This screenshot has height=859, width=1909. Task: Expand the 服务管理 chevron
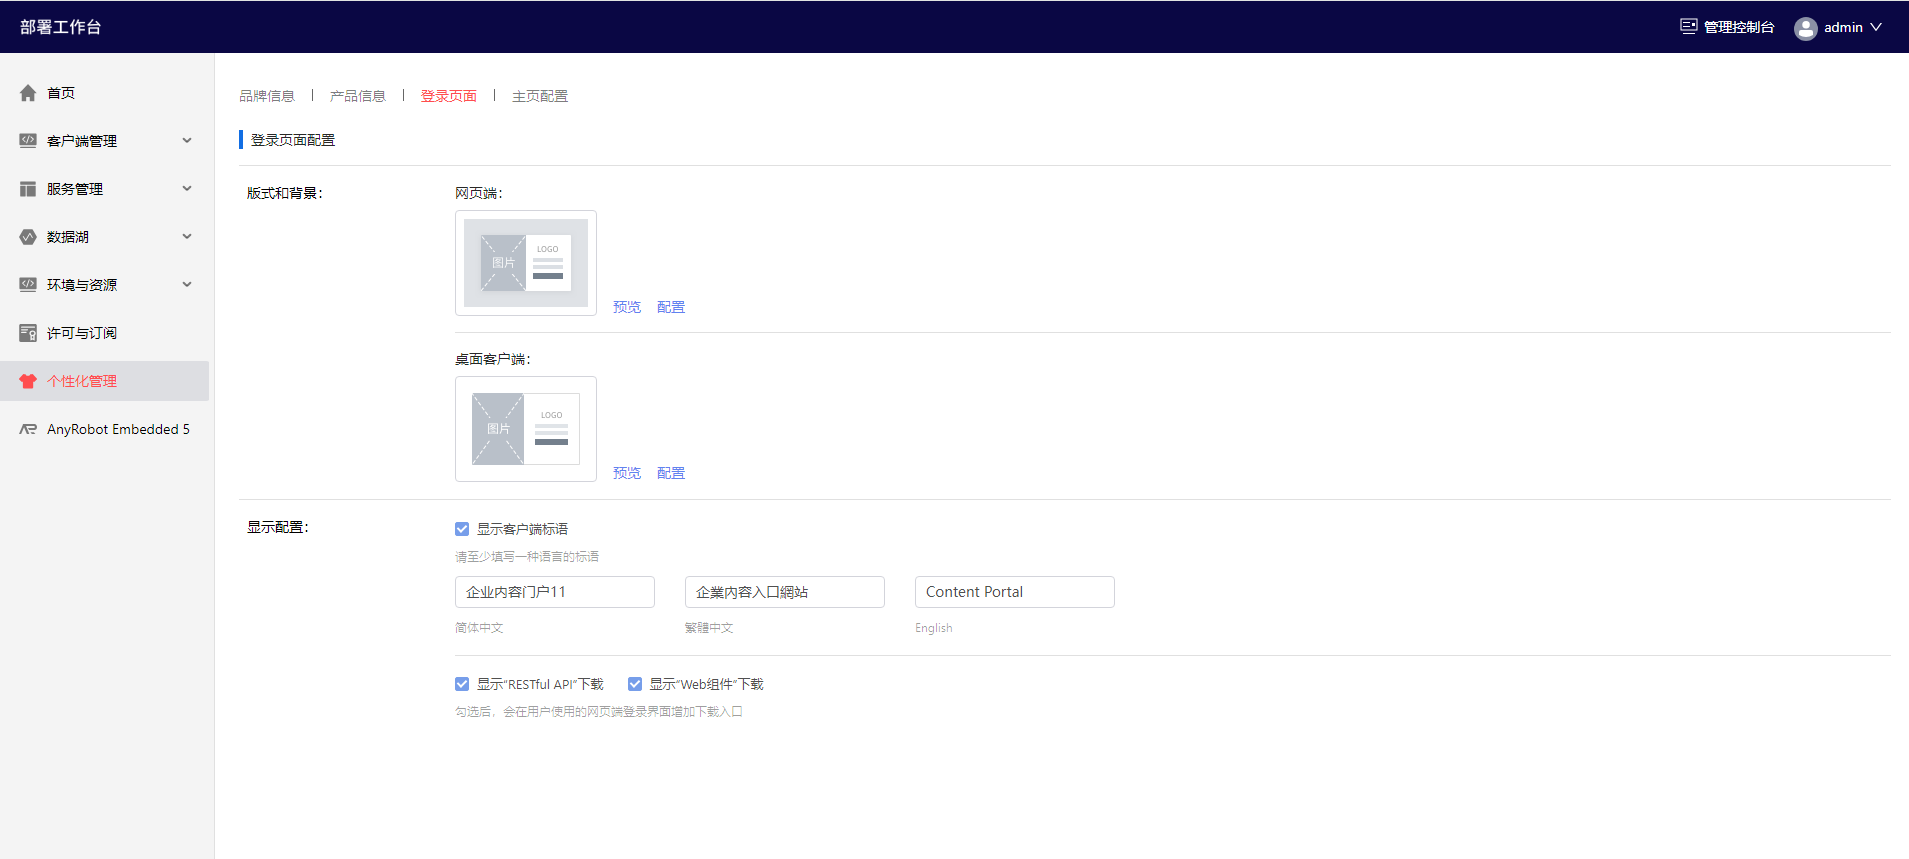pyautogui.click(x=187, y=189)
